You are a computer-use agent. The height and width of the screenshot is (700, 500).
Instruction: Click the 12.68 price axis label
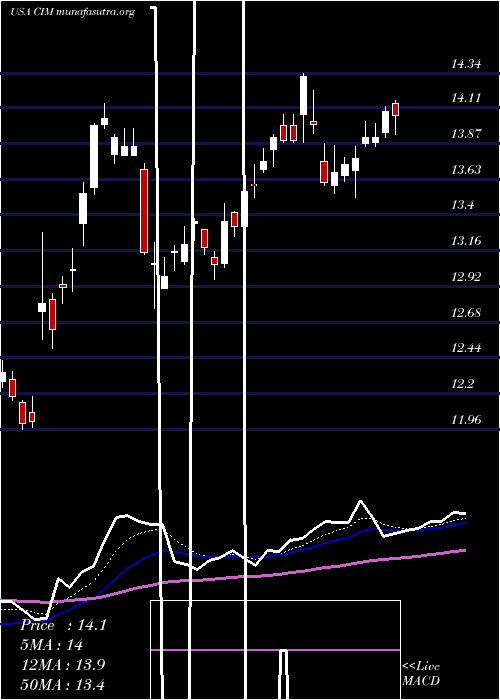[466, 312]
